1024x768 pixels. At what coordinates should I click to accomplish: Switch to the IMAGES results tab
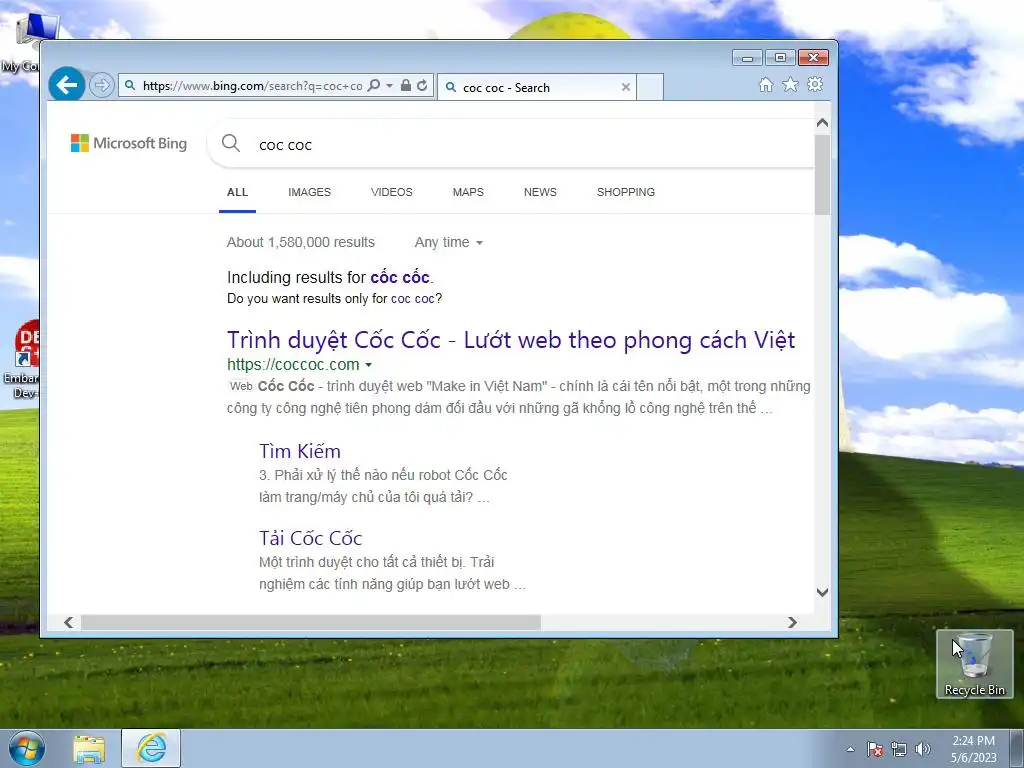point(310,192)
